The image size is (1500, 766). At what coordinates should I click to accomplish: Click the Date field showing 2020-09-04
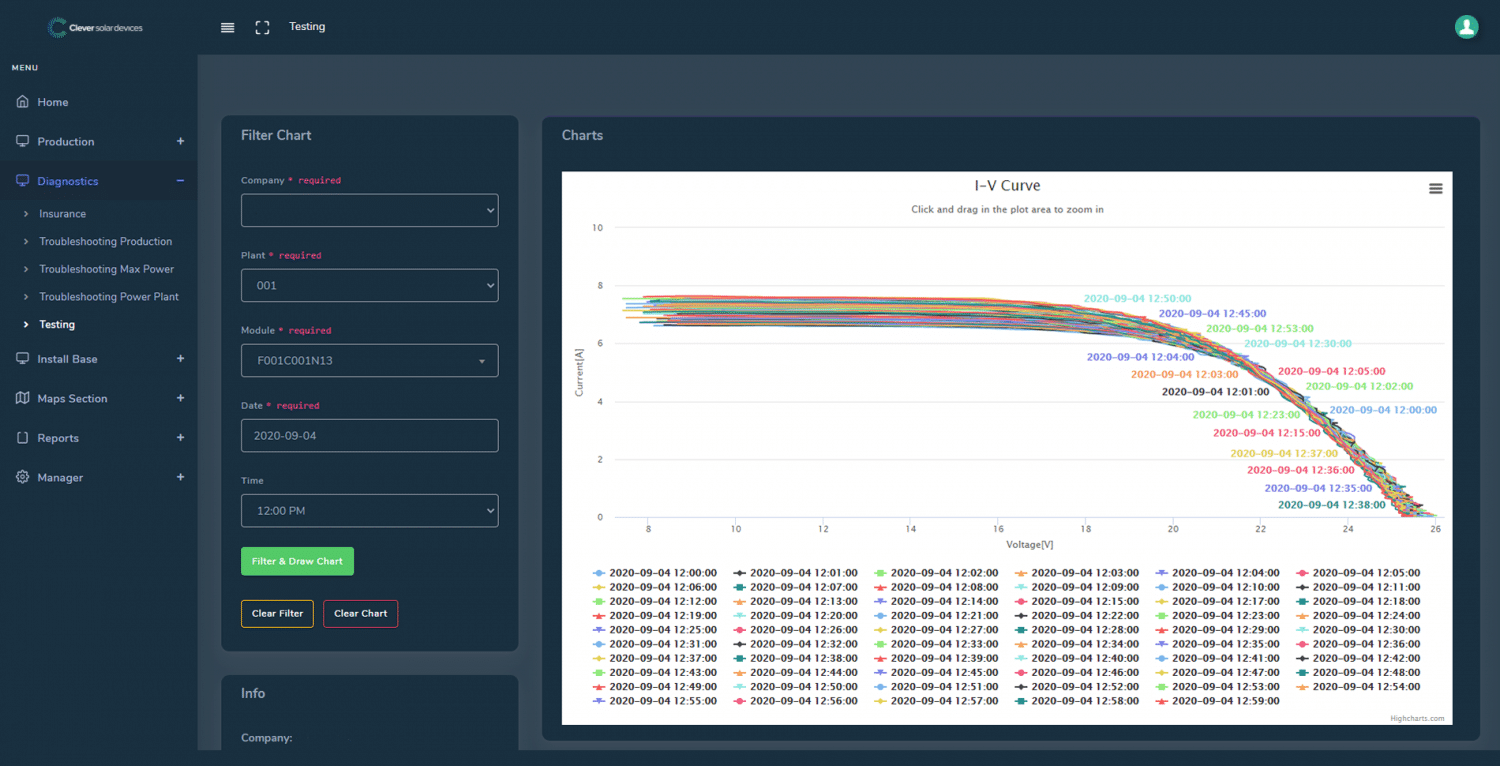[369, 436]
